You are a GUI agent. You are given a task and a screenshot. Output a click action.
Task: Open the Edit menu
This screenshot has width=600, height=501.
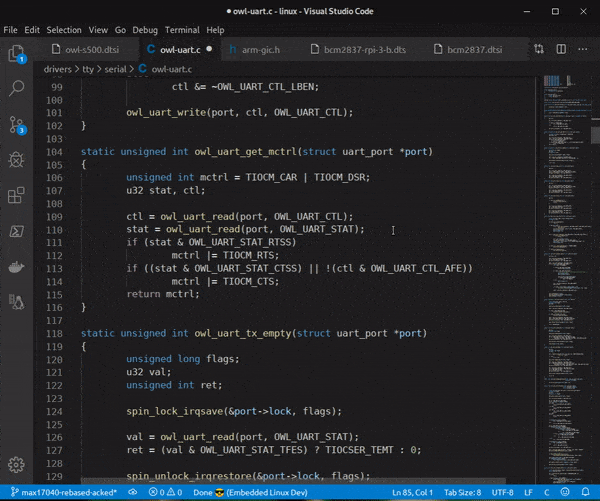(x=32, y=30)
